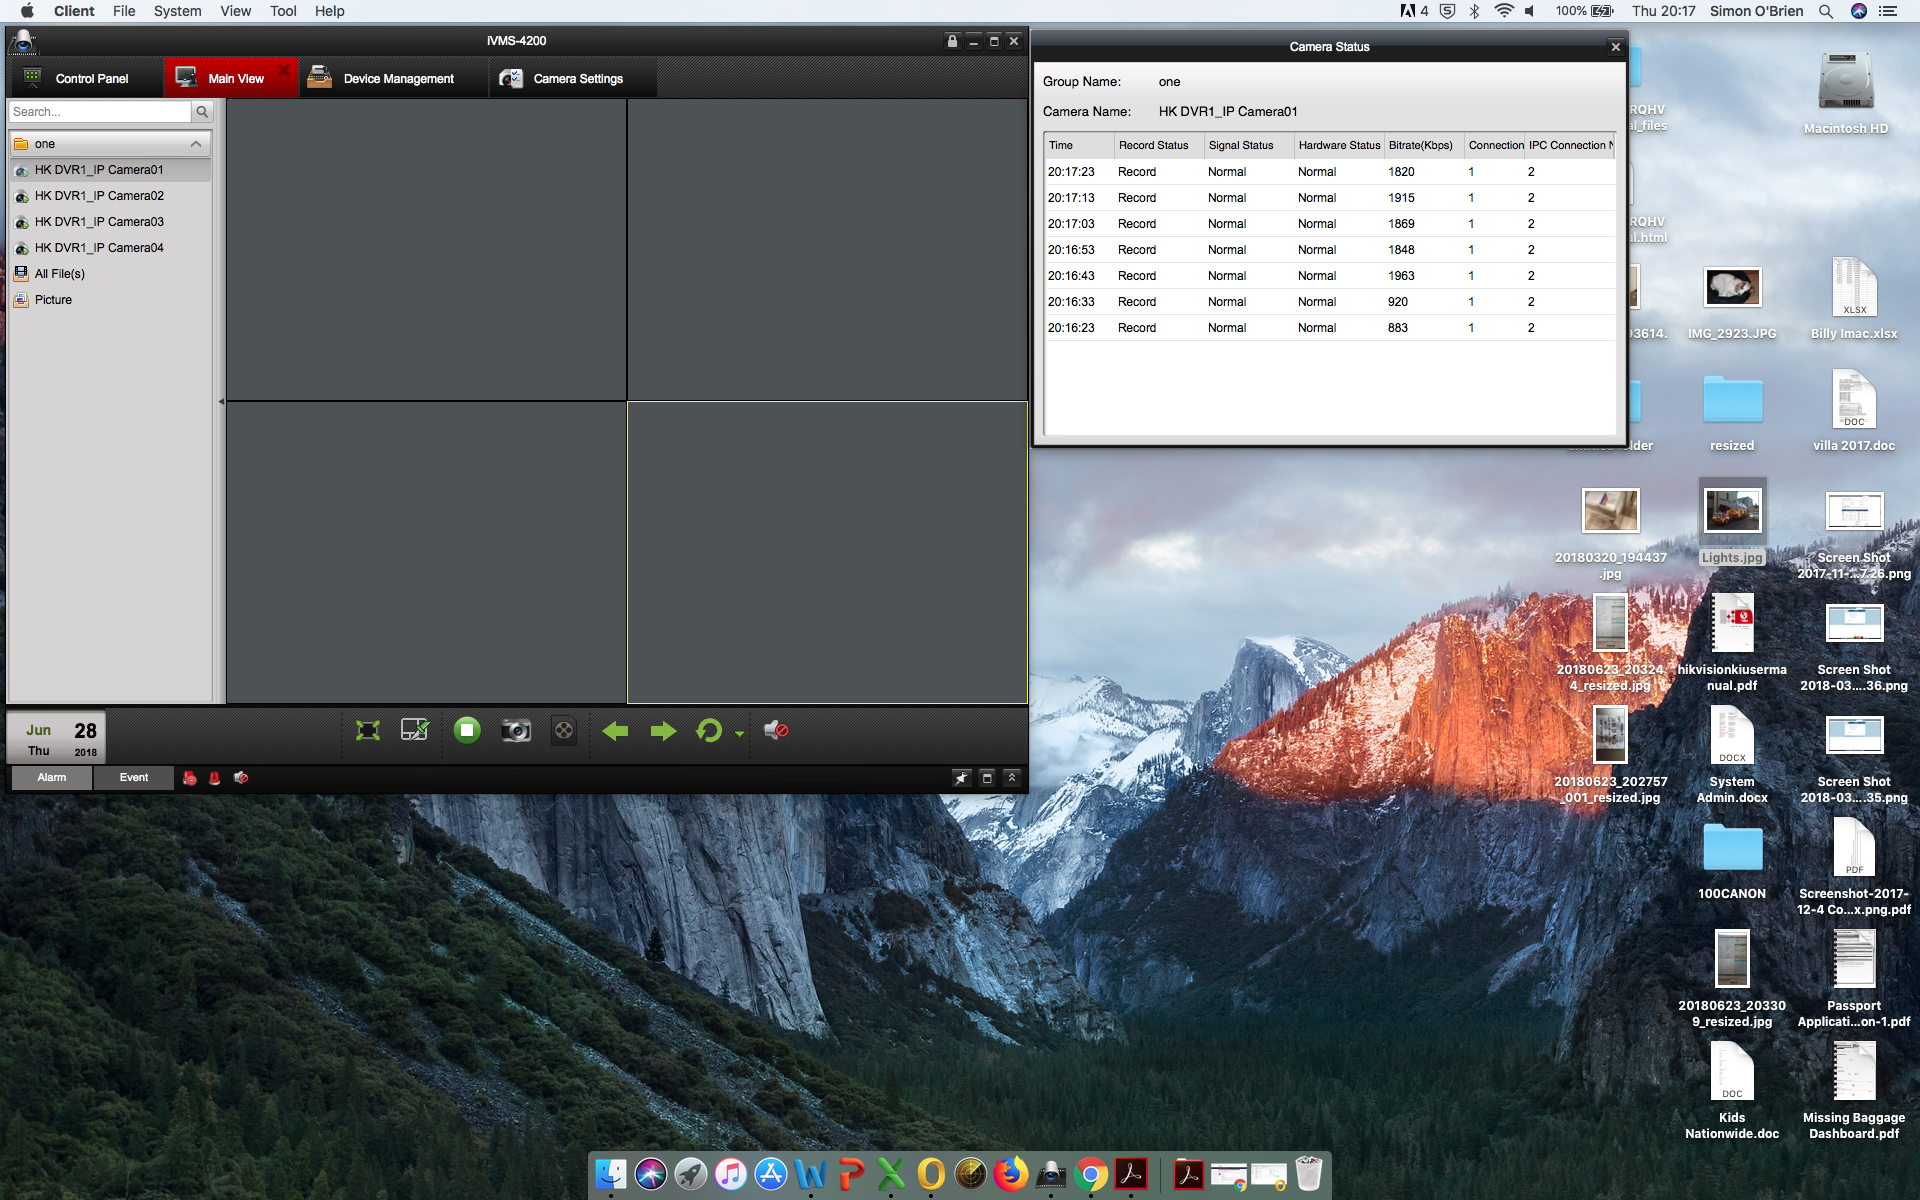Screen dimensions: 1920x1200
Task: Open the Tool menu in menu bar
Action: tap(283, 11)
